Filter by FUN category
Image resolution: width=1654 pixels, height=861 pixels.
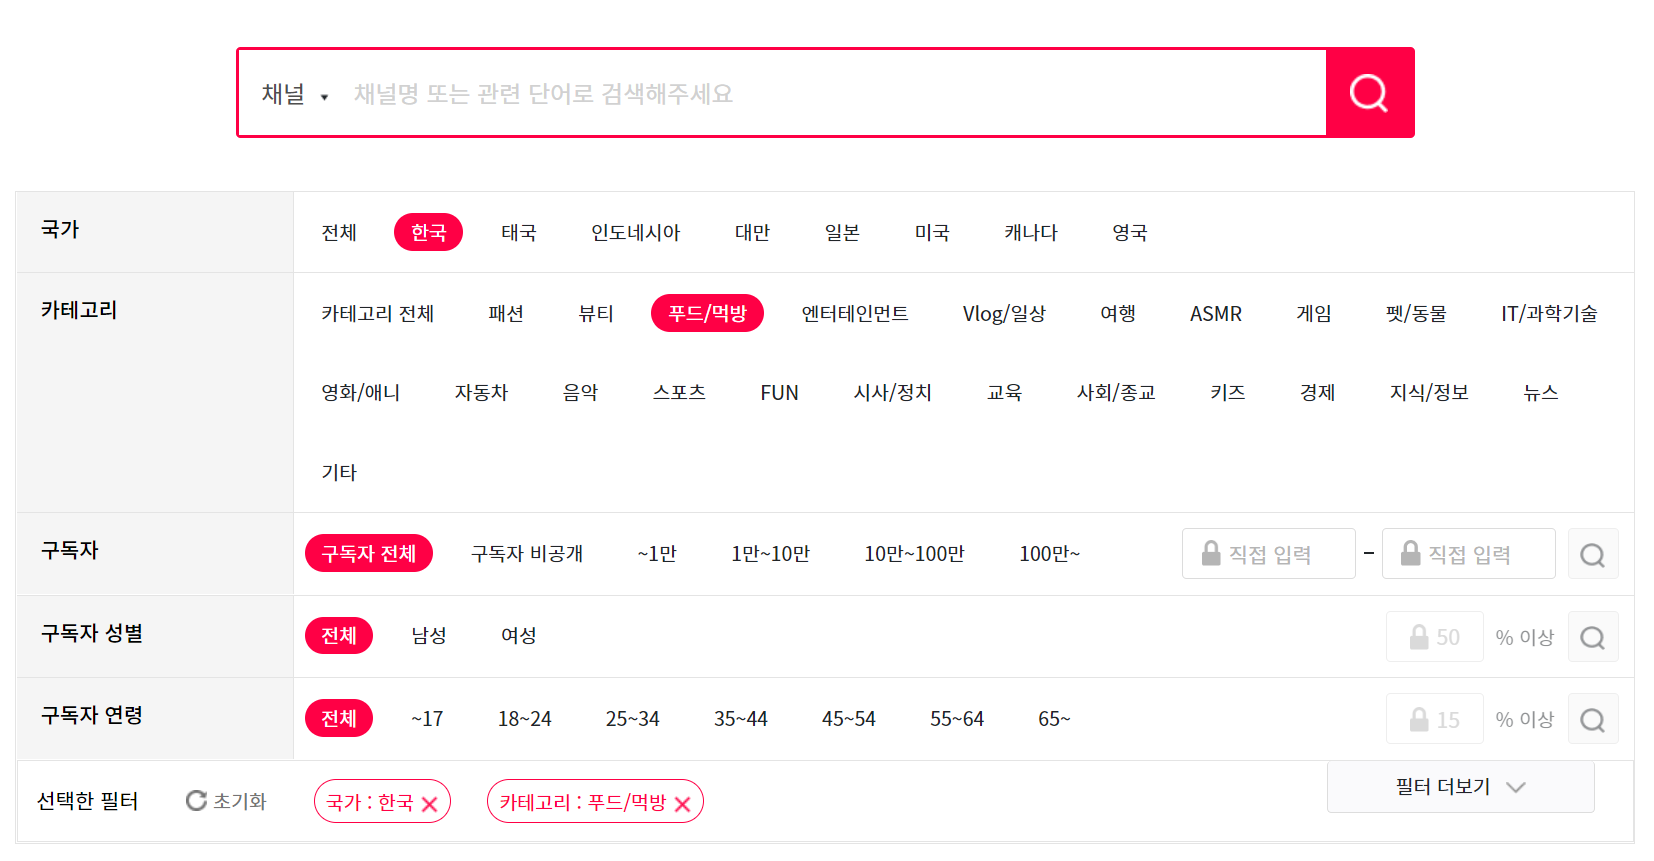779,392
